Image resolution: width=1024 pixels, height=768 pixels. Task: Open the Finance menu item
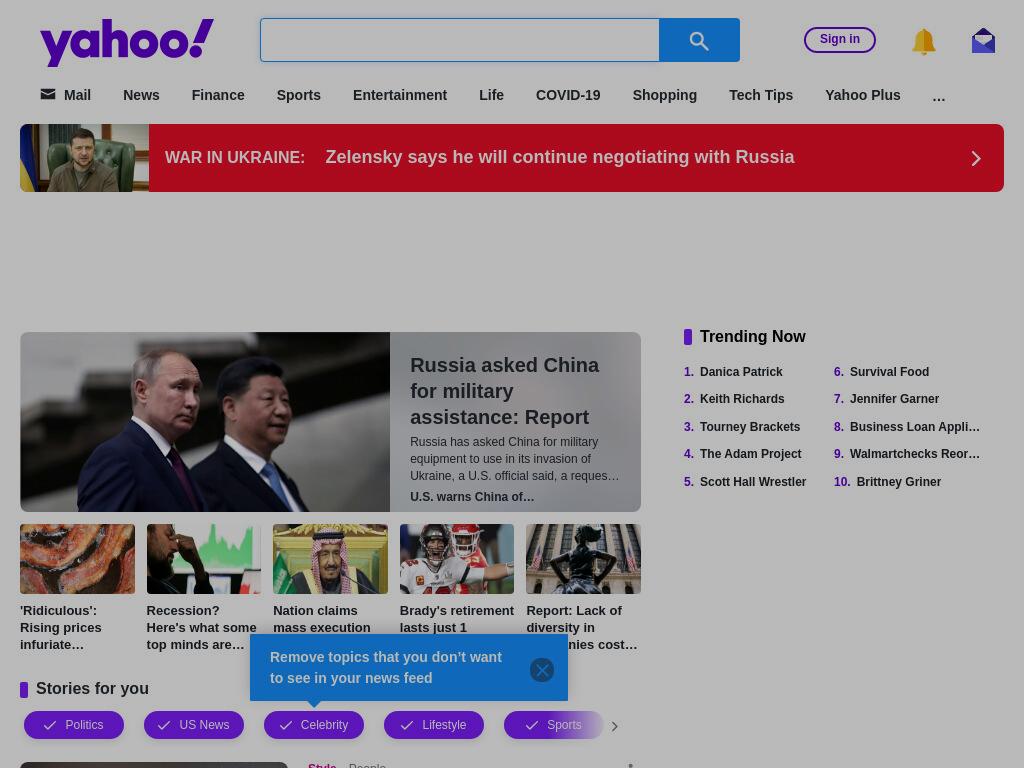pos(218,95)
